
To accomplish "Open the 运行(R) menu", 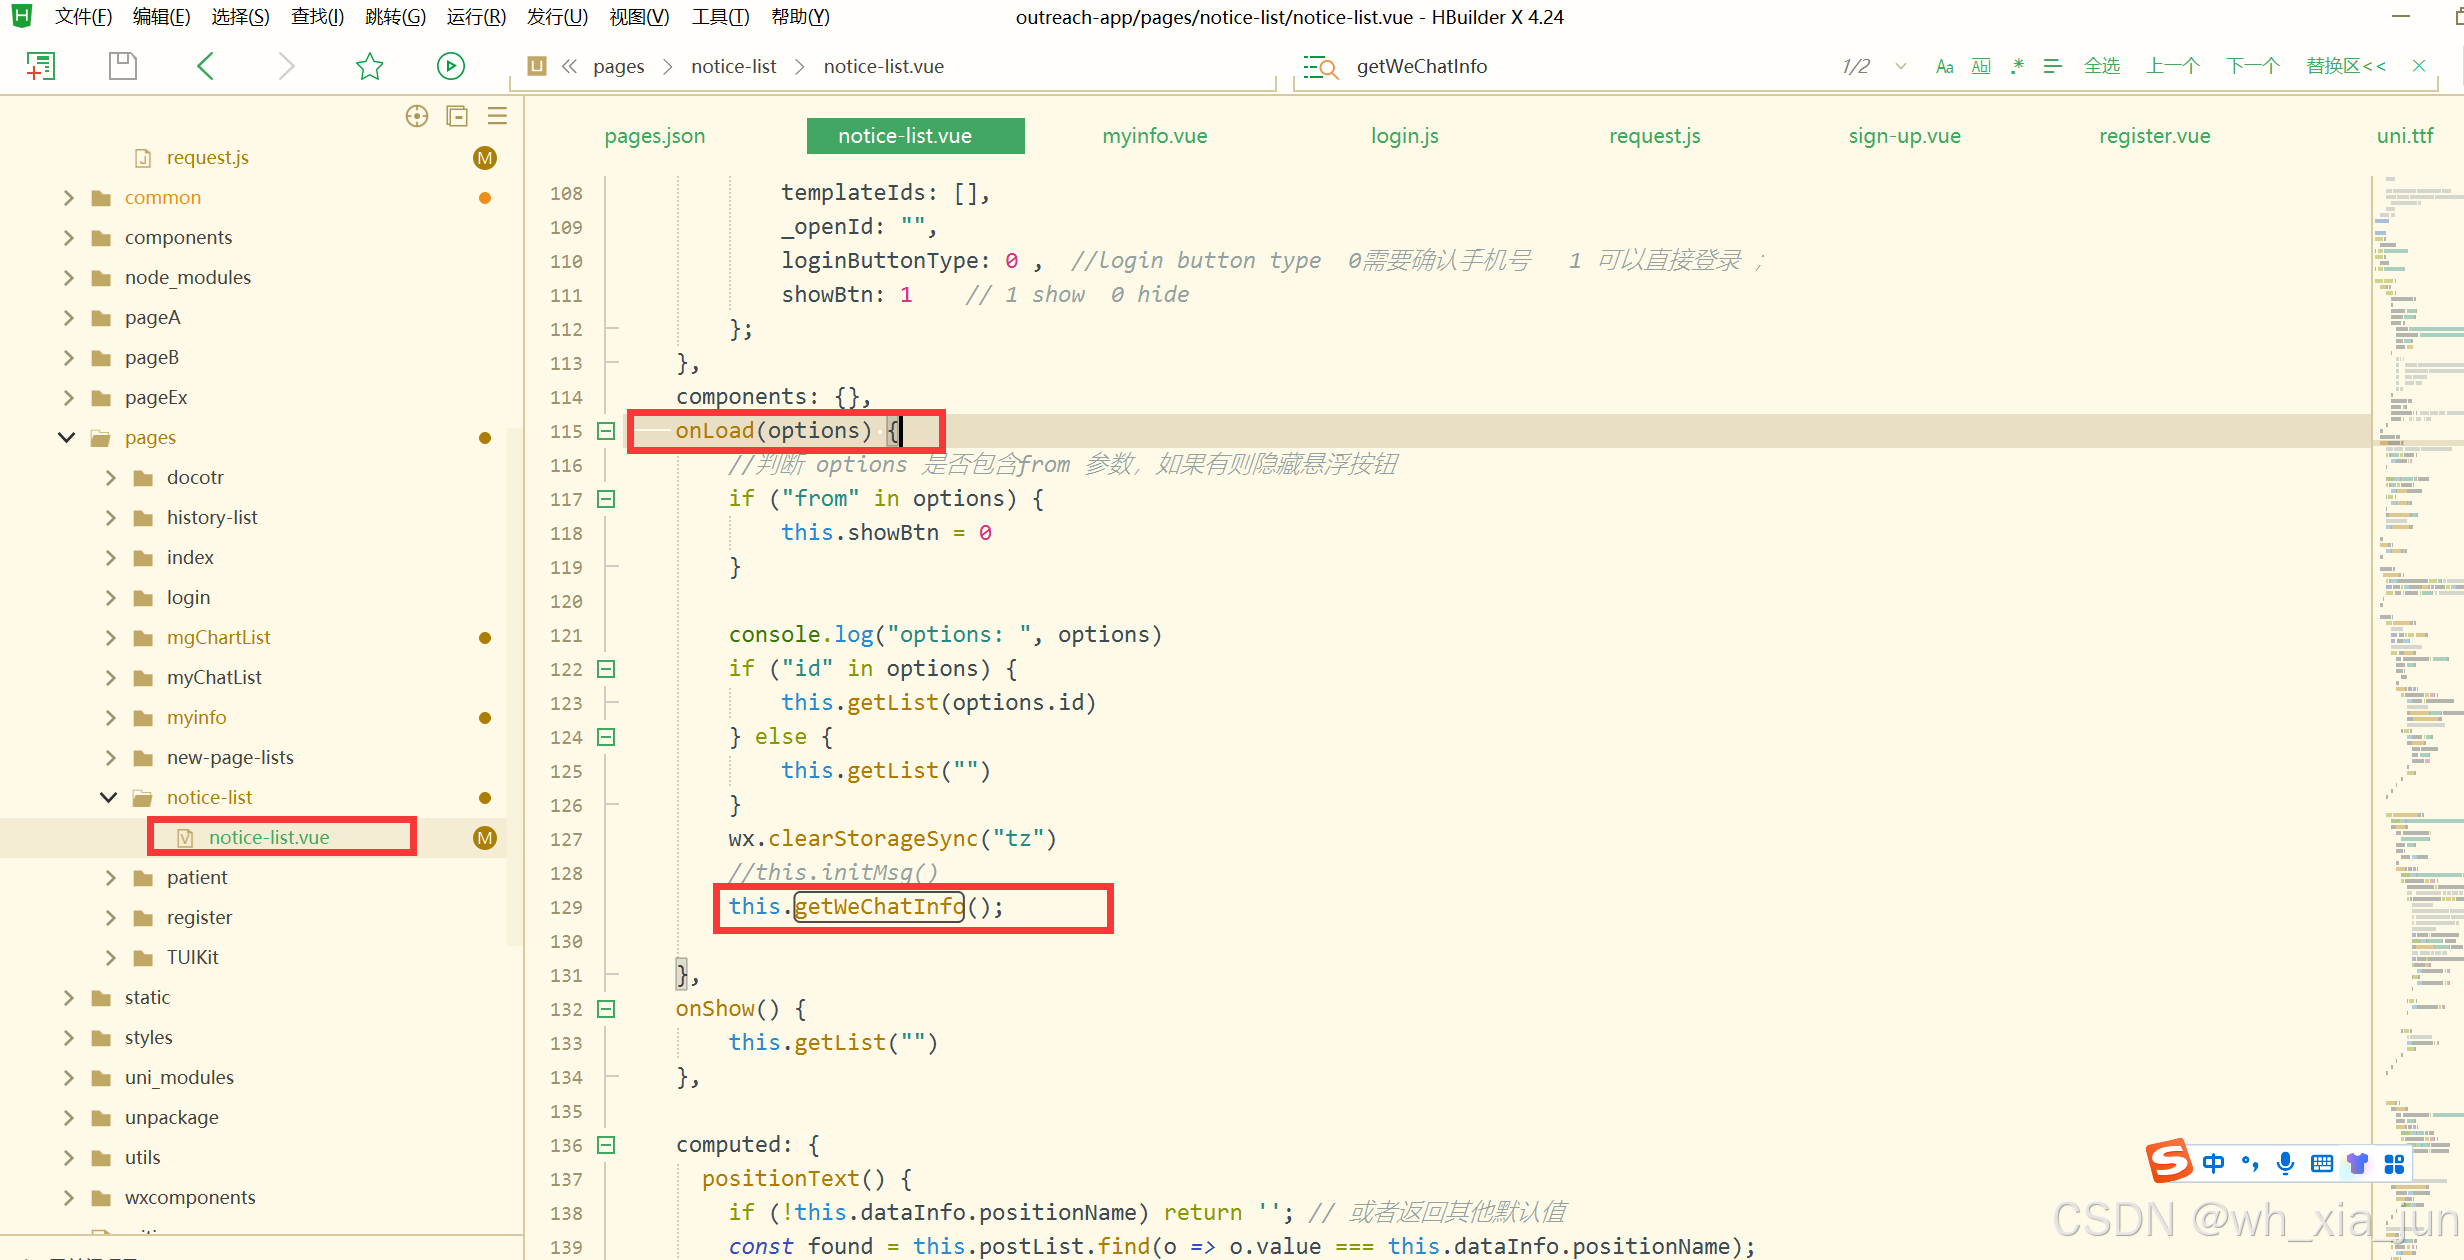I will 475,17.
